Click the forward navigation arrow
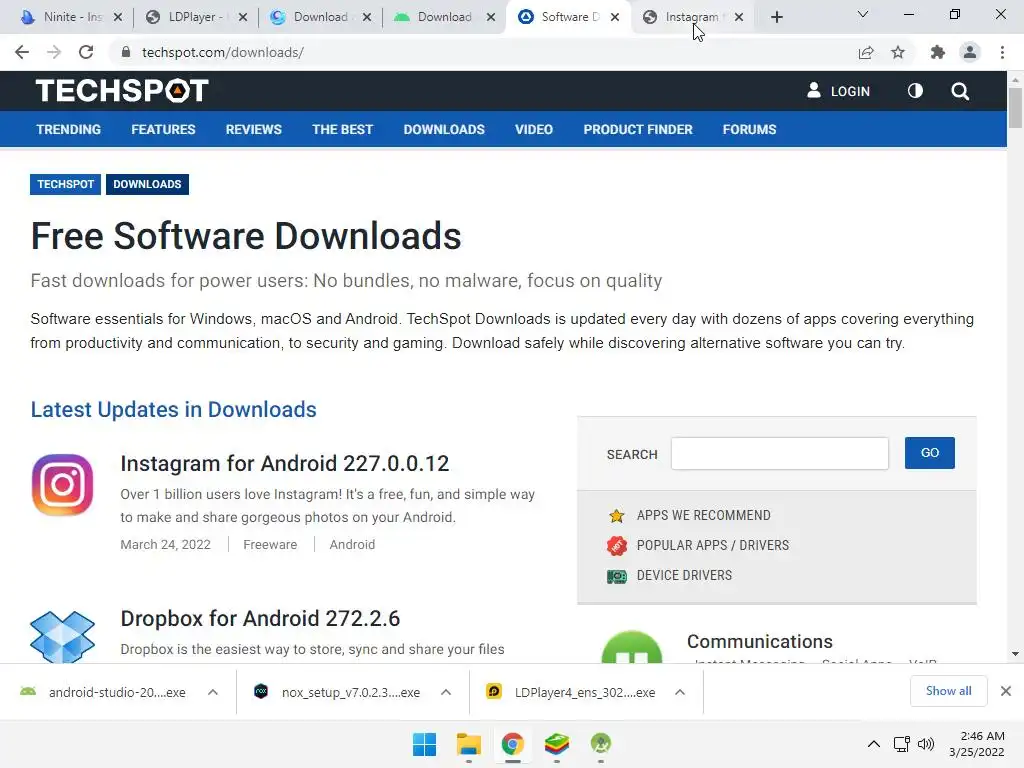This screenshot has width=1024, height=768. [x=54, y=52]
